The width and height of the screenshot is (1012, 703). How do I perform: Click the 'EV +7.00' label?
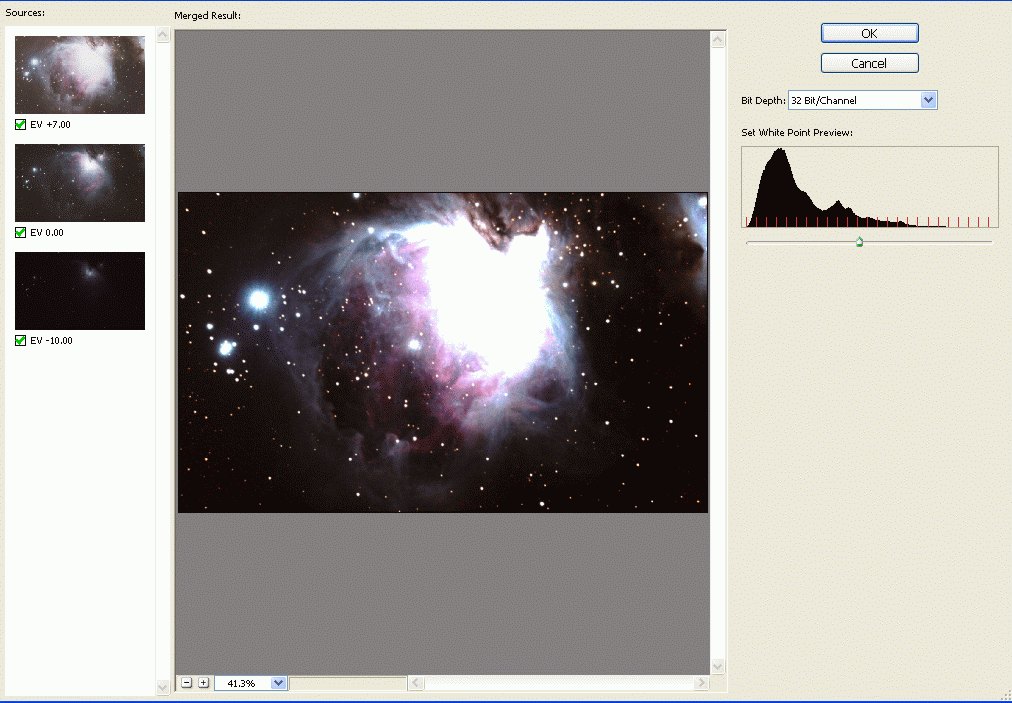tap(50, 125)
